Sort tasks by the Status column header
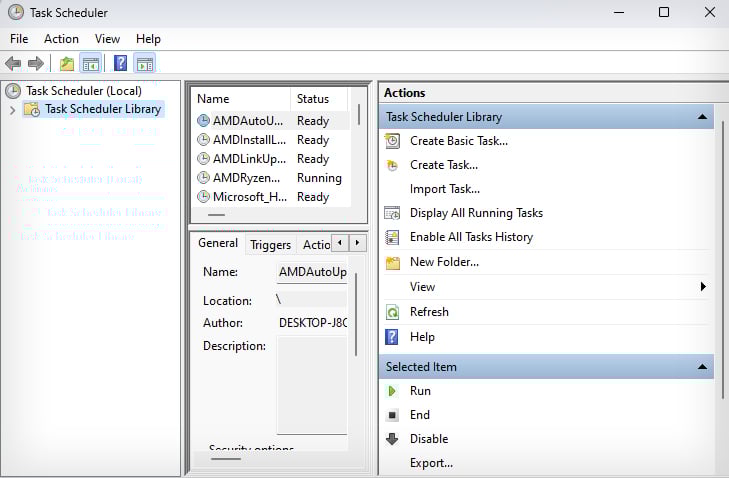 click(x=319, y=99)
